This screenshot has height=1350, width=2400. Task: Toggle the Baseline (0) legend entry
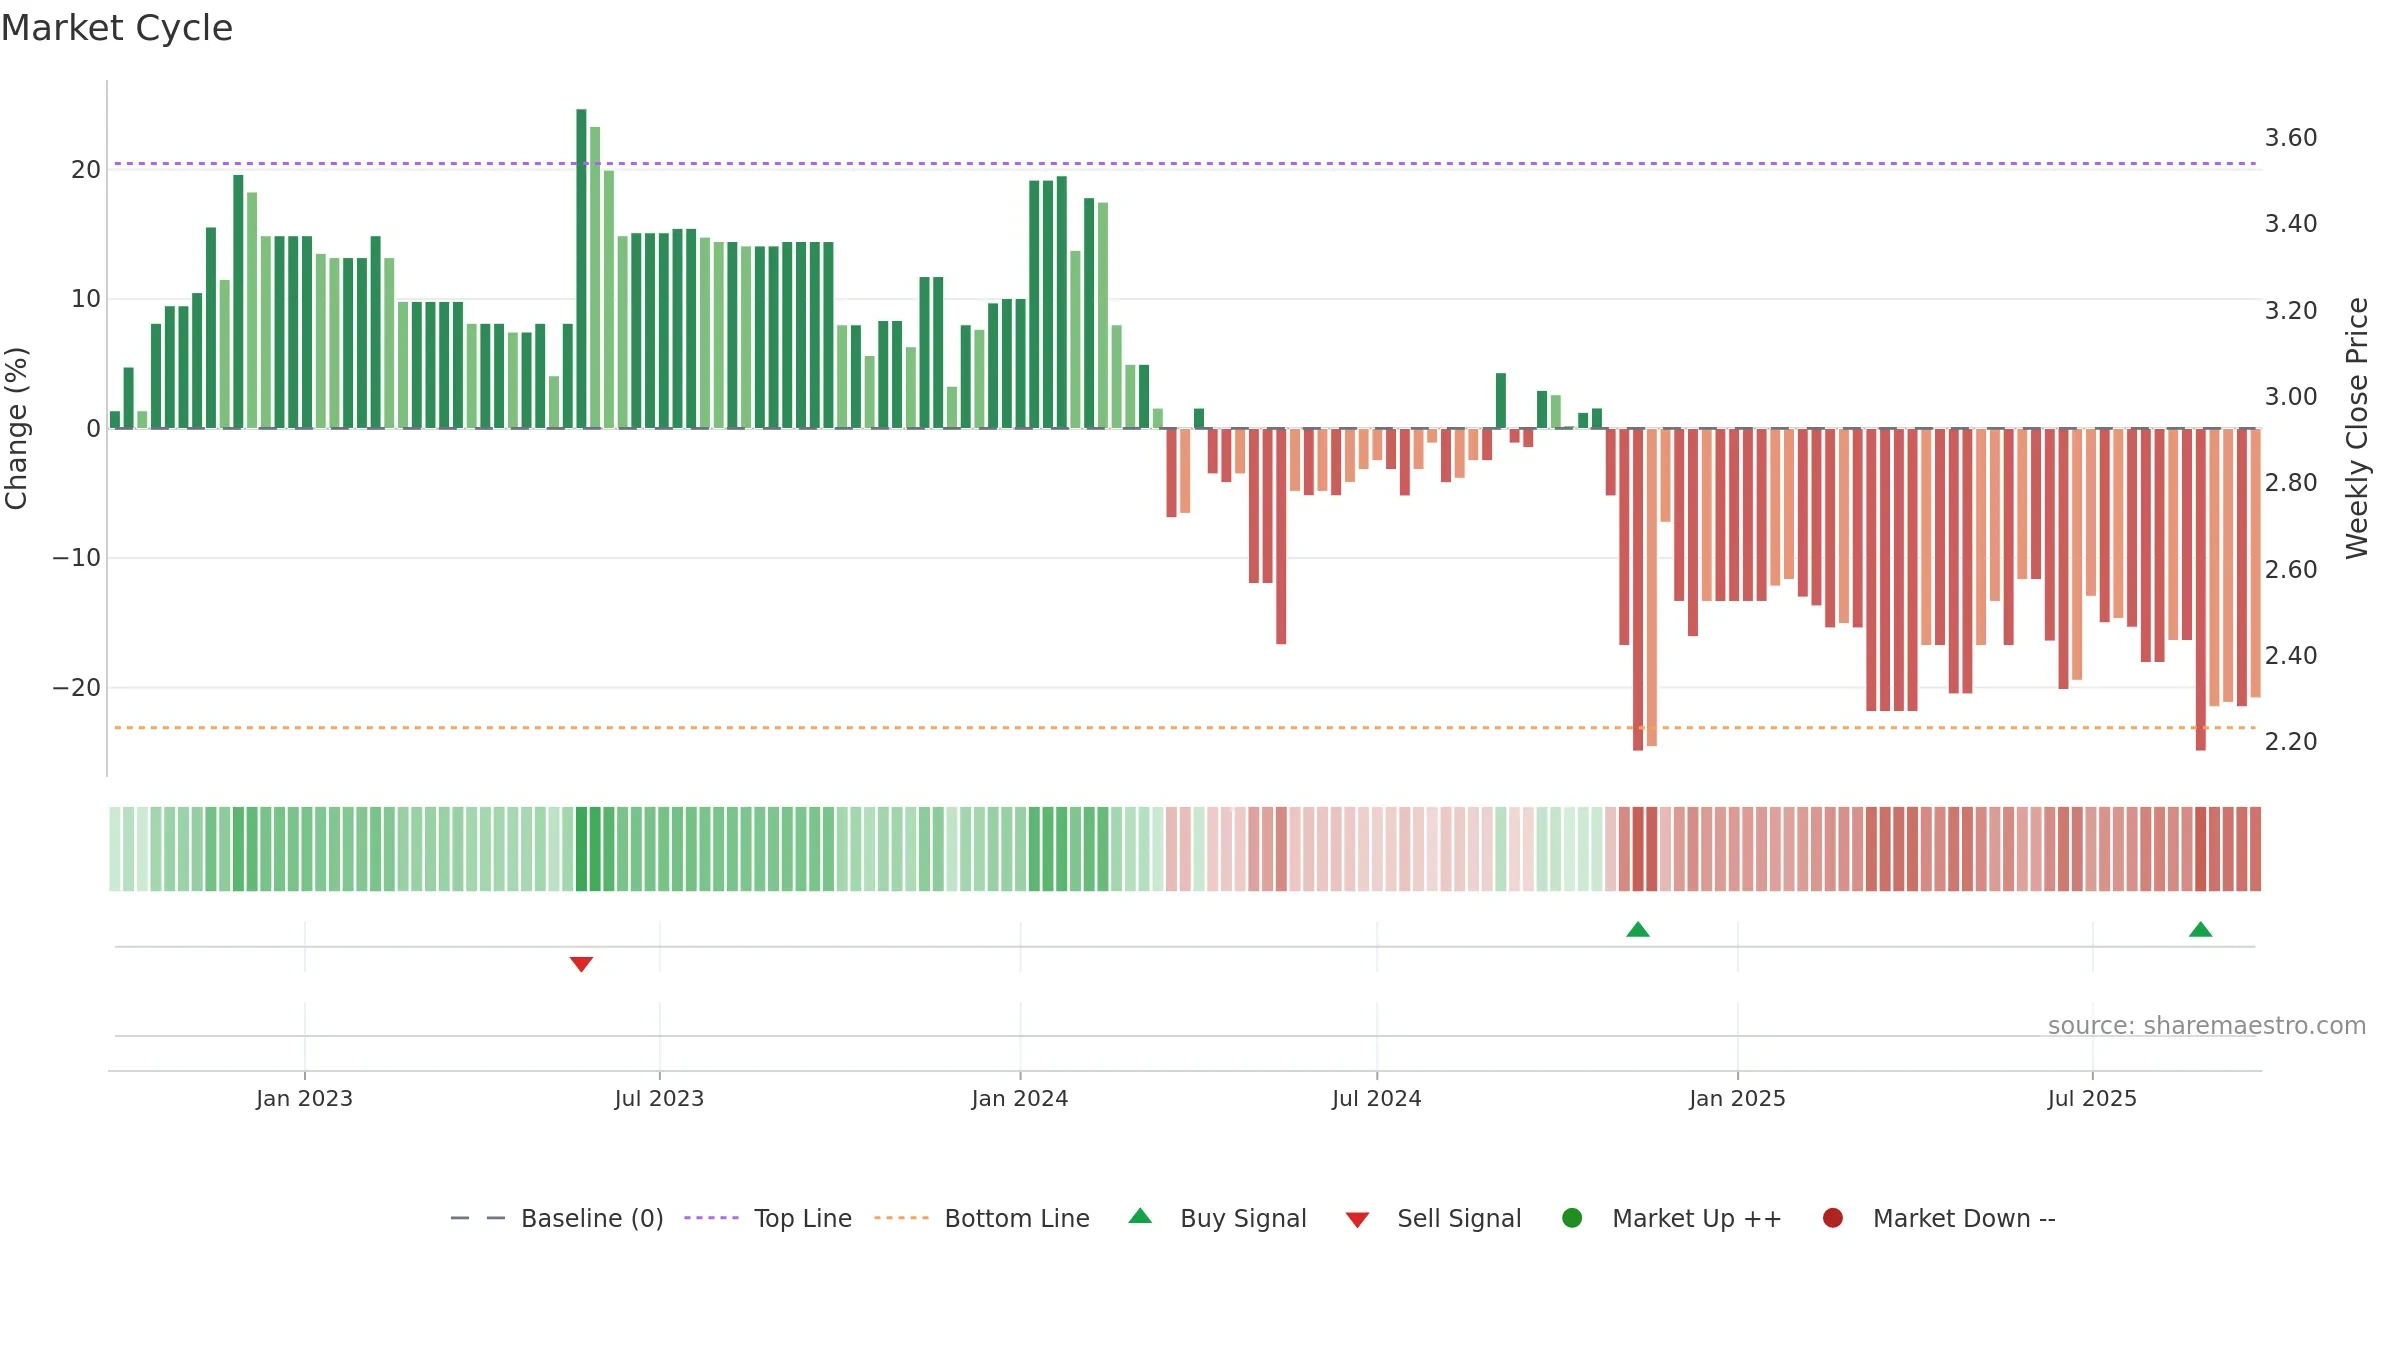click(557, 1218)
